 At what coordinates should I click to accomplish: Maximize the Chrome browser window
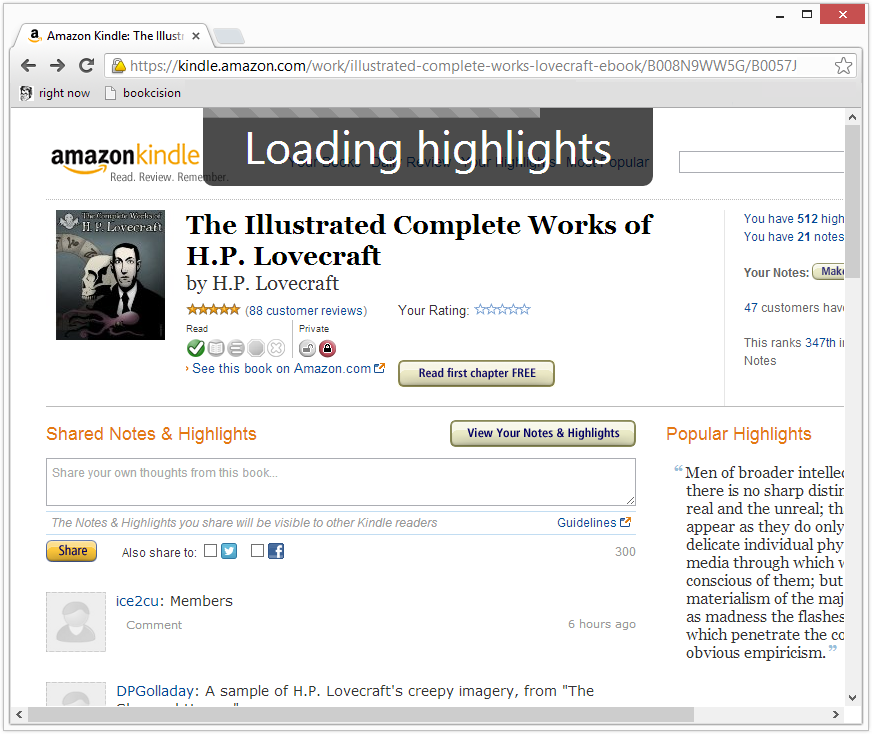tap(807, 14)
